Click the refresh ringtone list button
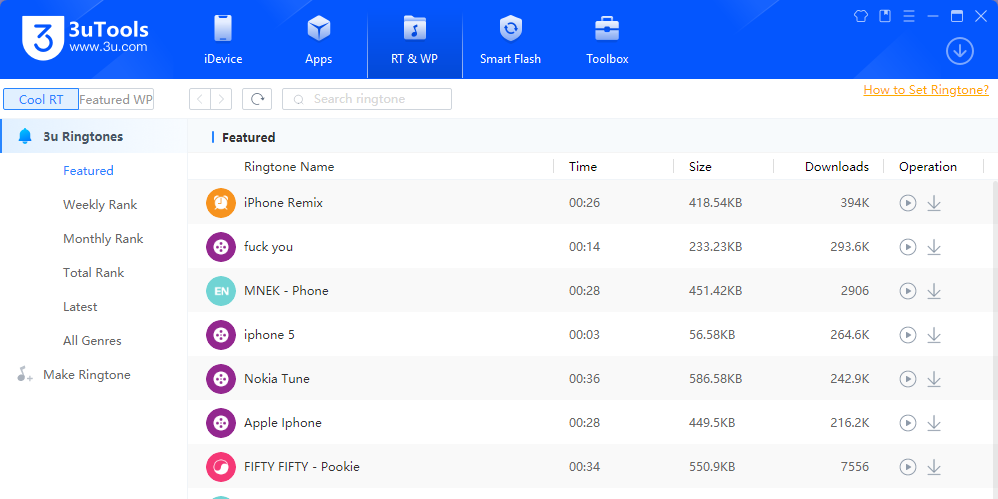The image size is (998, 499). (x=257, y=99)
